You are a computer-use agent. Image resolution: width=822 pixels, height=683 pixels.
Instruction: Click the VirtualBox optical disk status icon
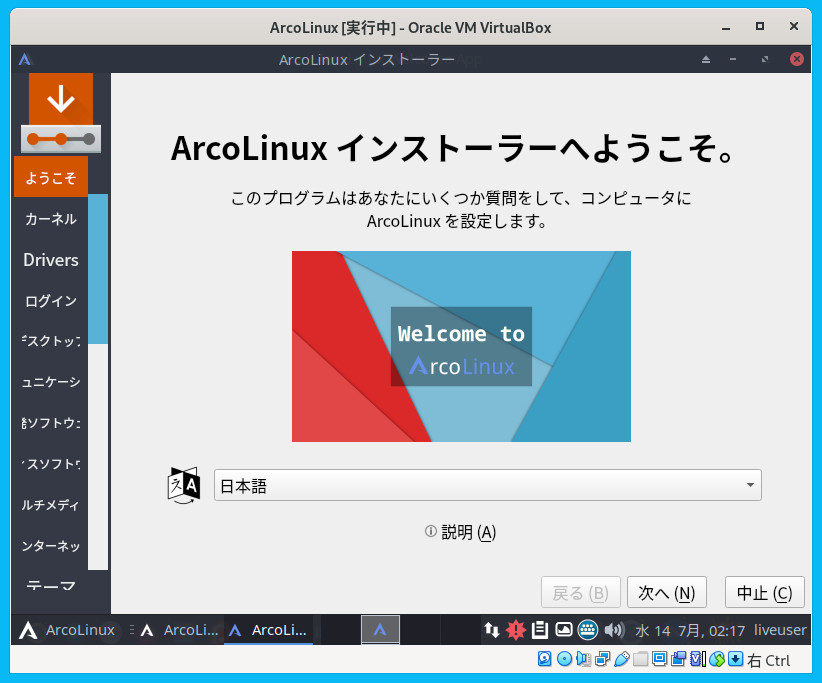coord(565,659)
